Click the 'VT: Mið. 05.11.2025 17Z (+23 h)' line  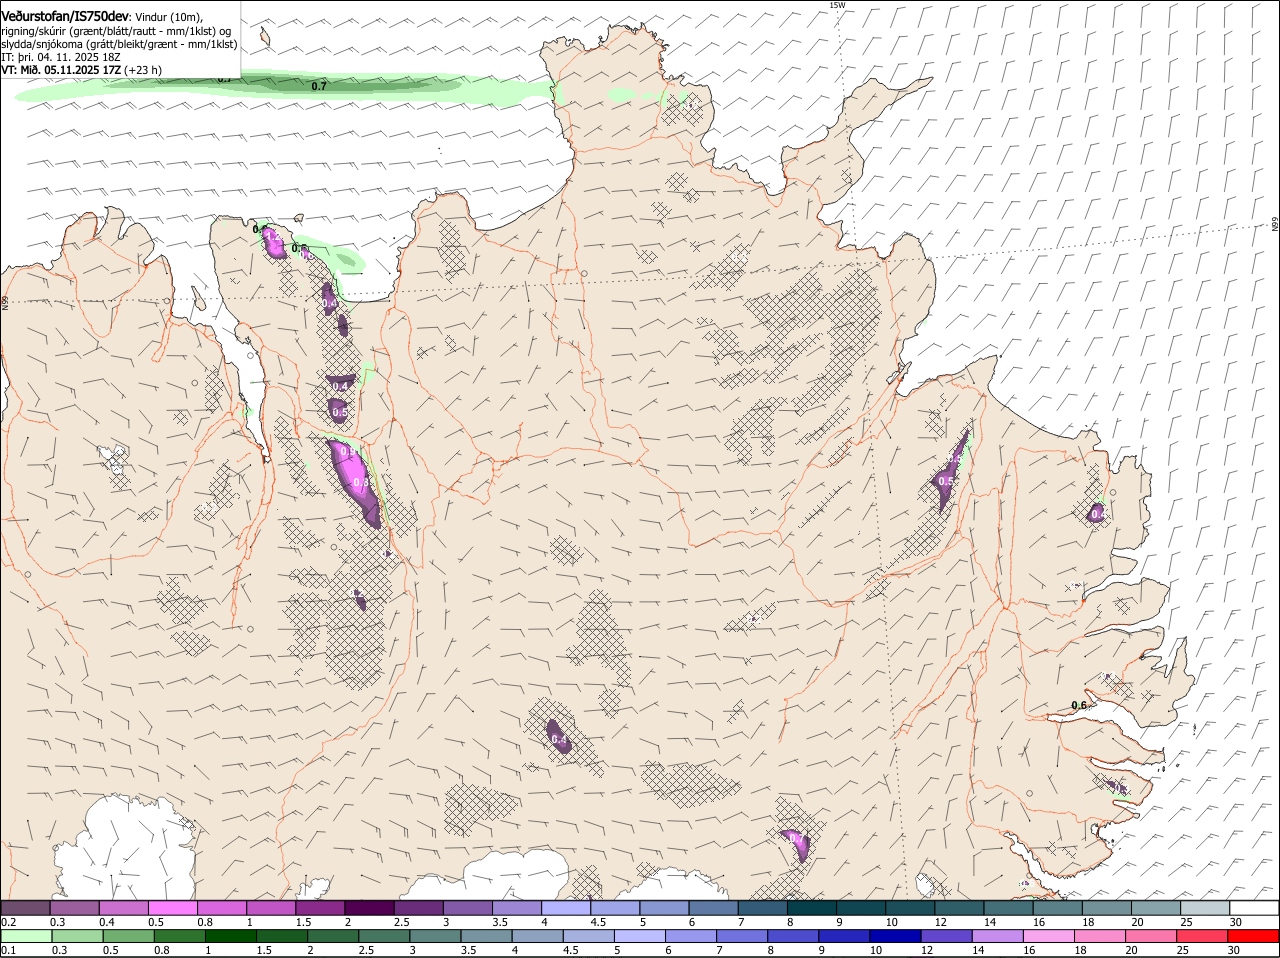[x=81, y=70]
